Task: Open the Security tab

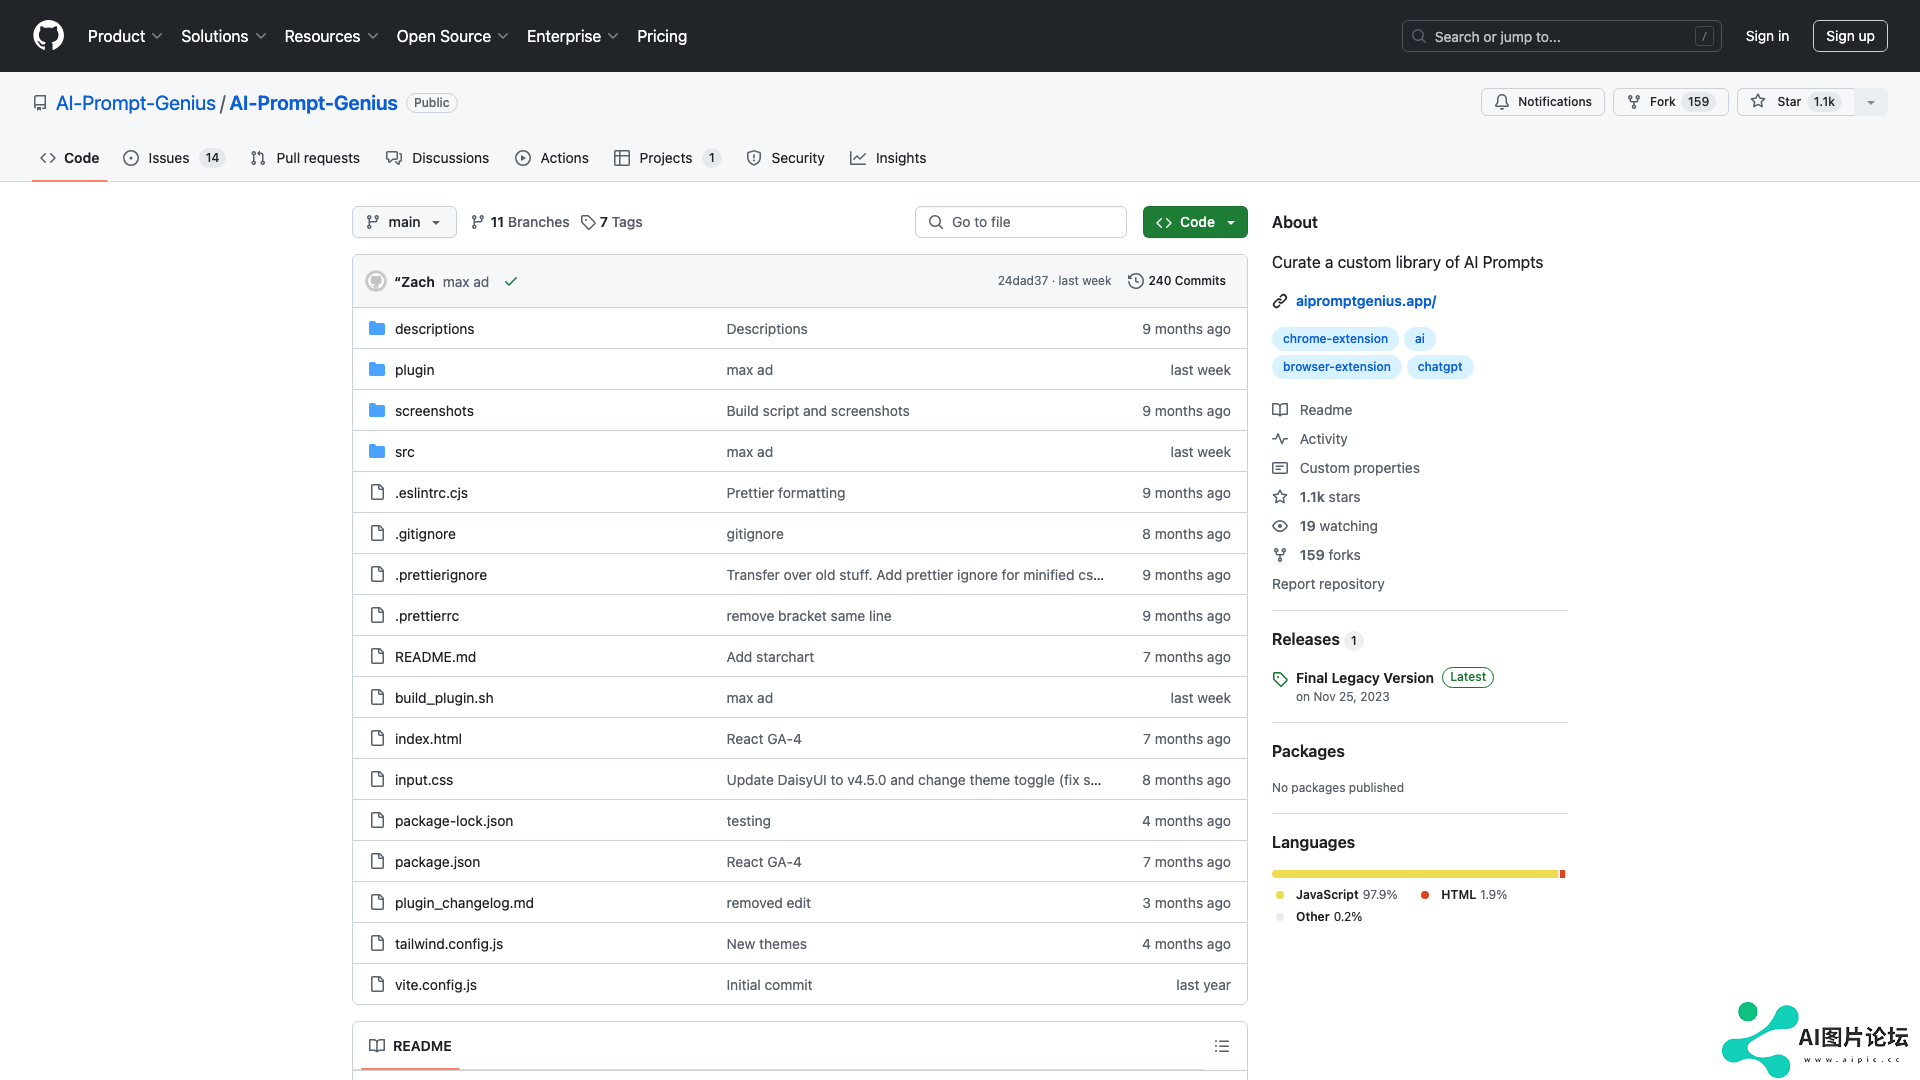Action: point(785,158)
